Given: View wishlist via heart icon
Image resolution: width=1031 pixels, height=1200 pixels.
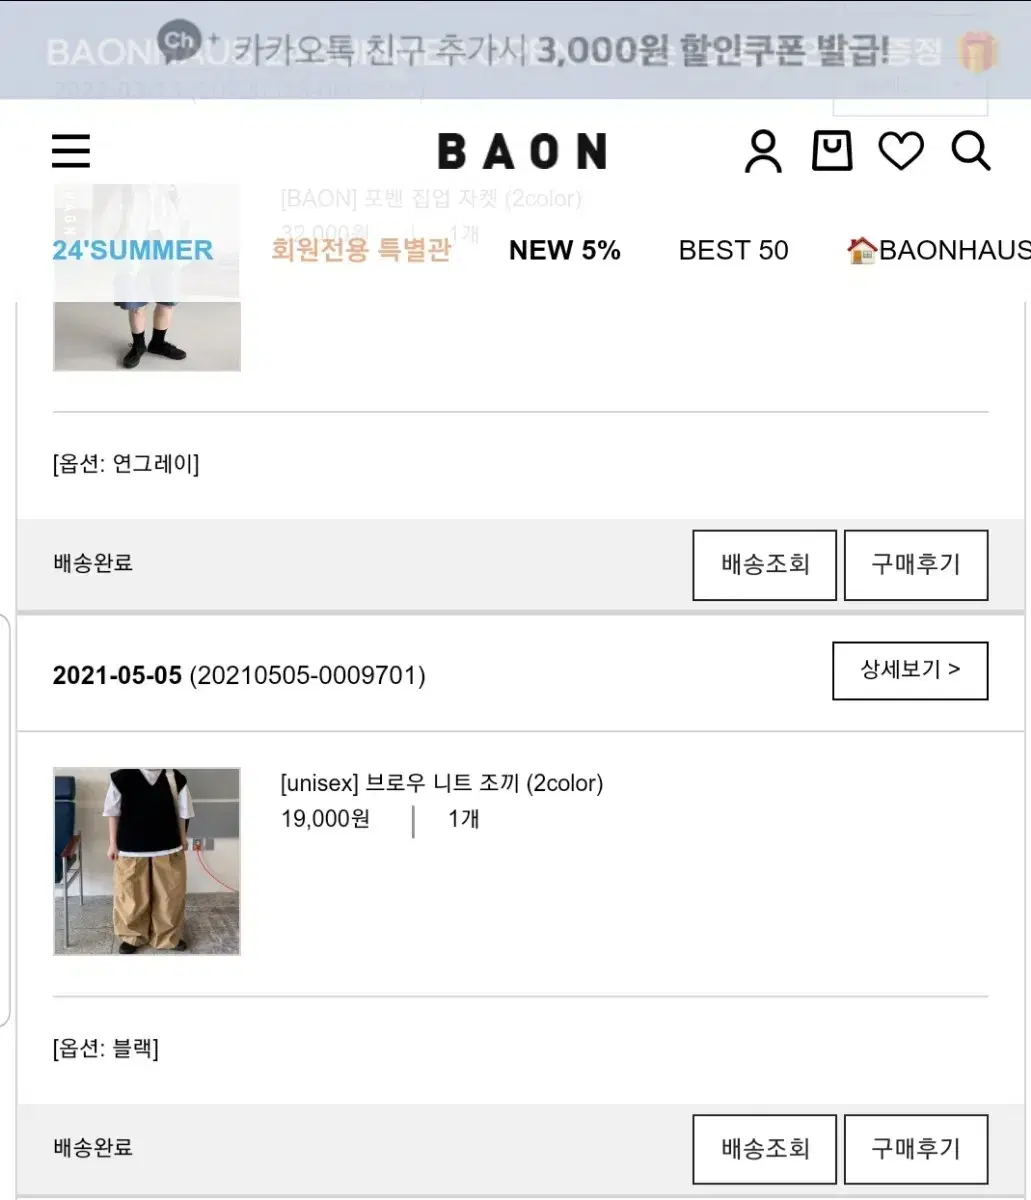Looking at the screenshot, I should (x=901, y=152).
